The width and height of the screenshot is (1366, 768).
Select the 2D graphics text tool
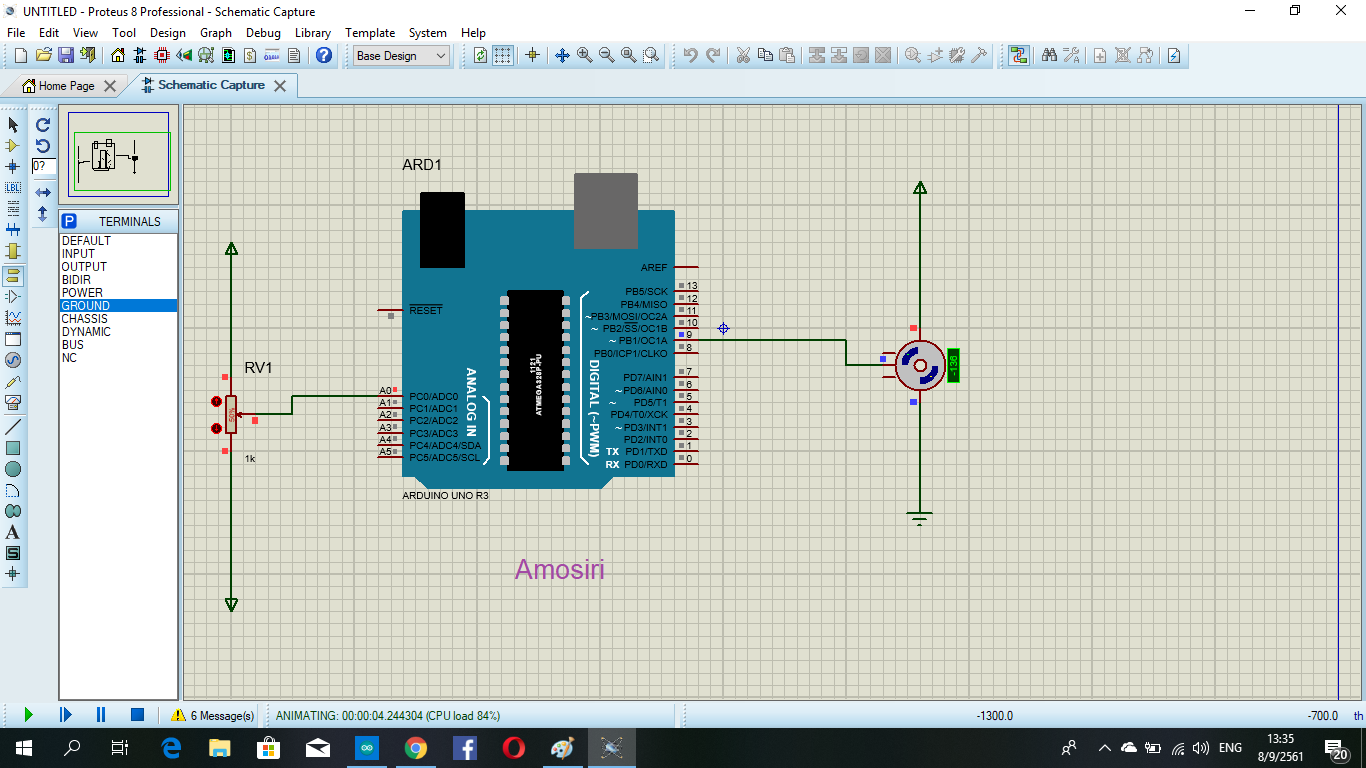[13, 532]
